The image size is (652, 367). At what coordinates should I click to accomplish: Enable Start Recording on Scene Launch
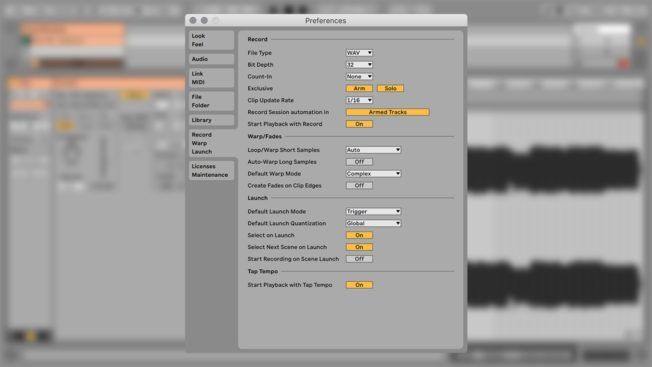click(x=359, y=259)
